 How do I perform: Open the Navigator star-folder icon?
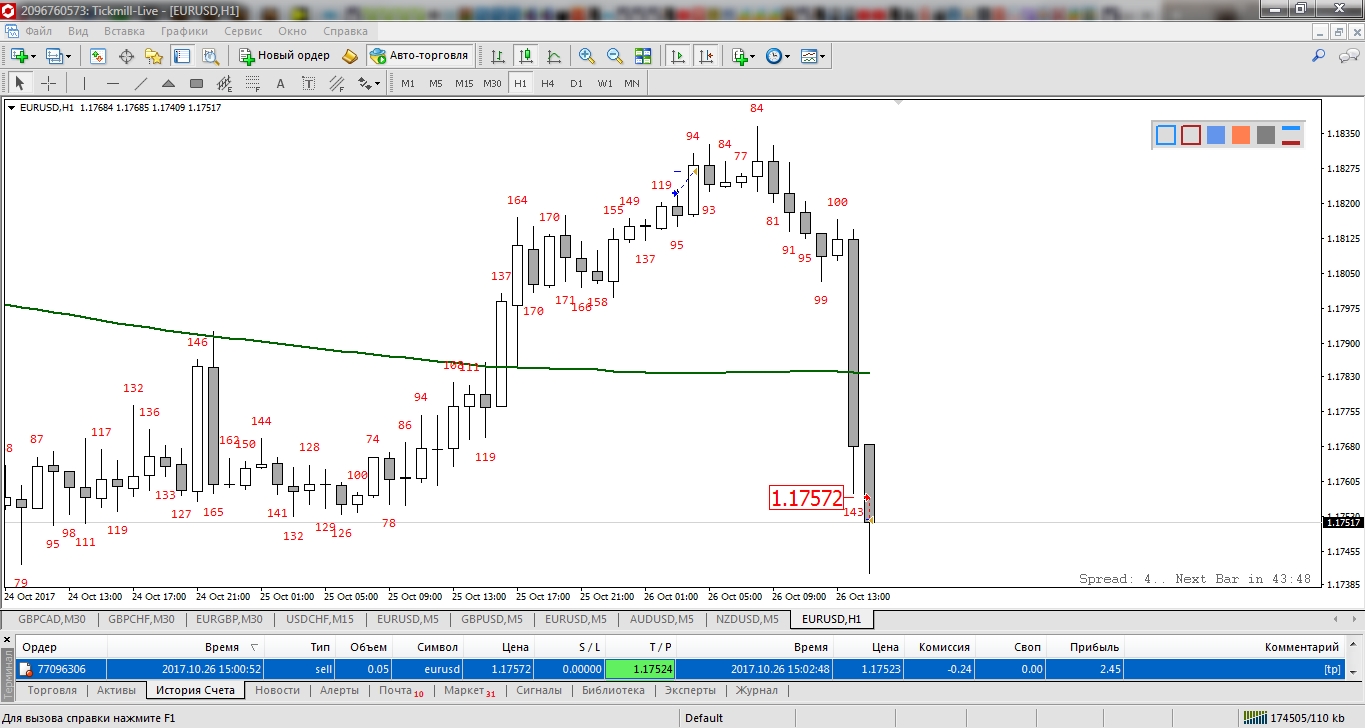[154, 56]
